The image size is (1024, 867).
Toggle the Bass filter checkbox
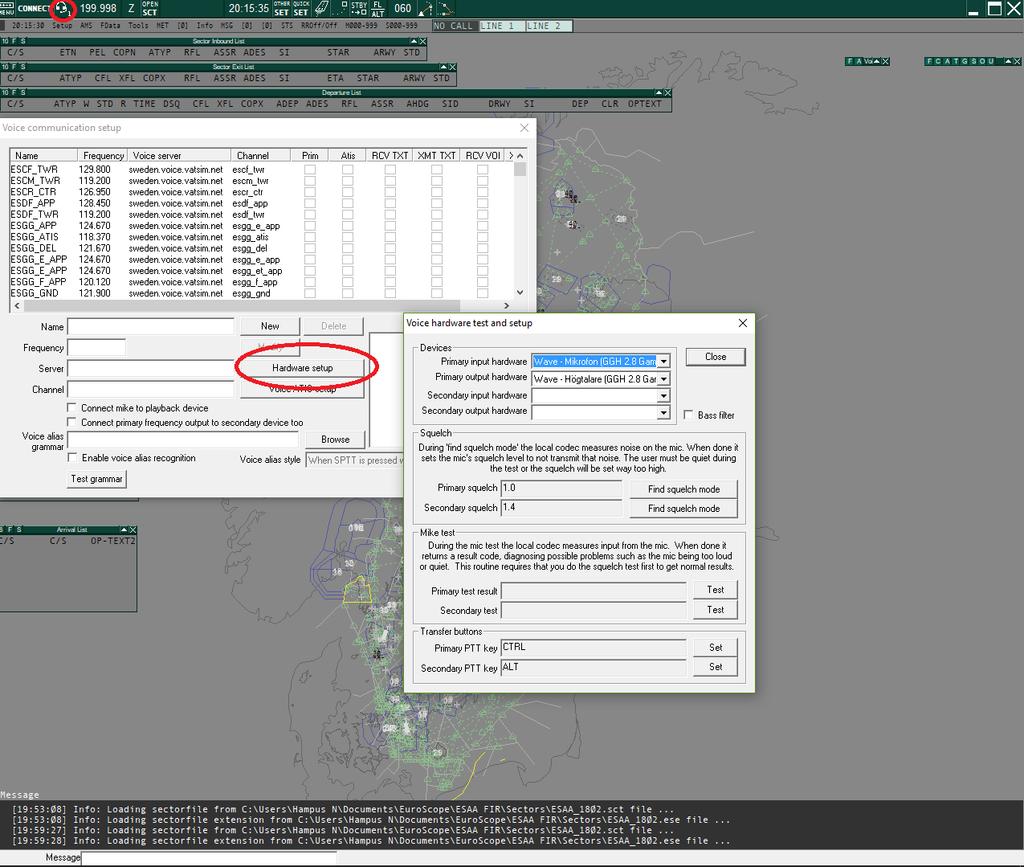688,415
